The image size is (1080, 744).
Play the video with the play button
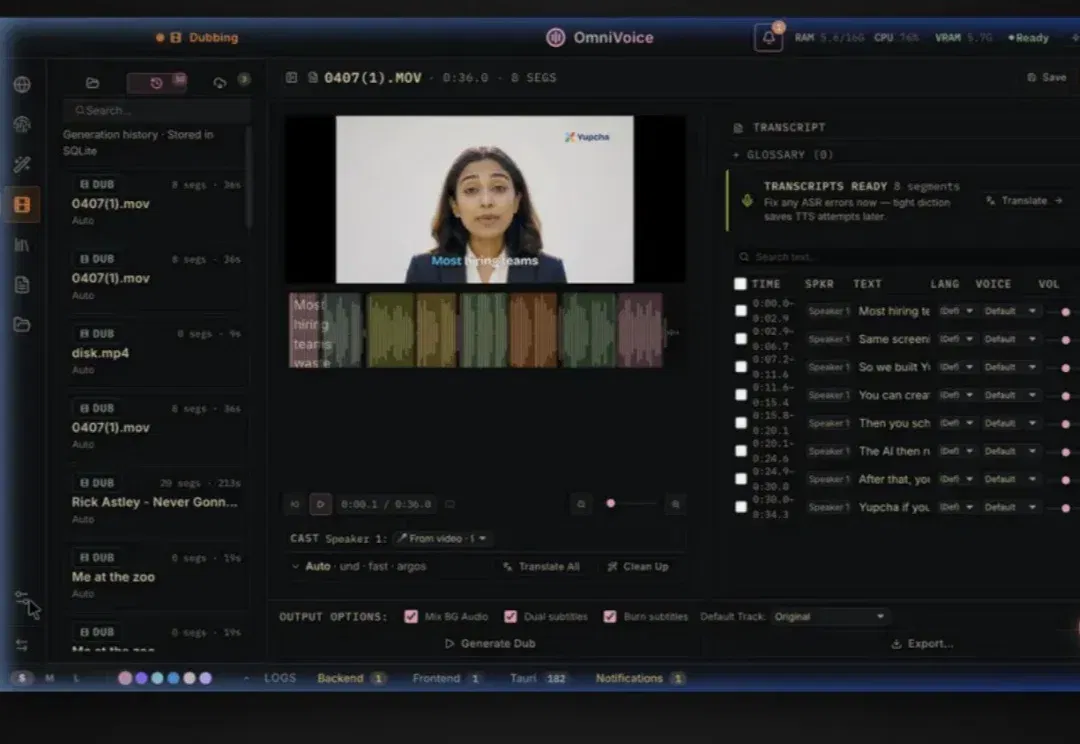[320, 504]
